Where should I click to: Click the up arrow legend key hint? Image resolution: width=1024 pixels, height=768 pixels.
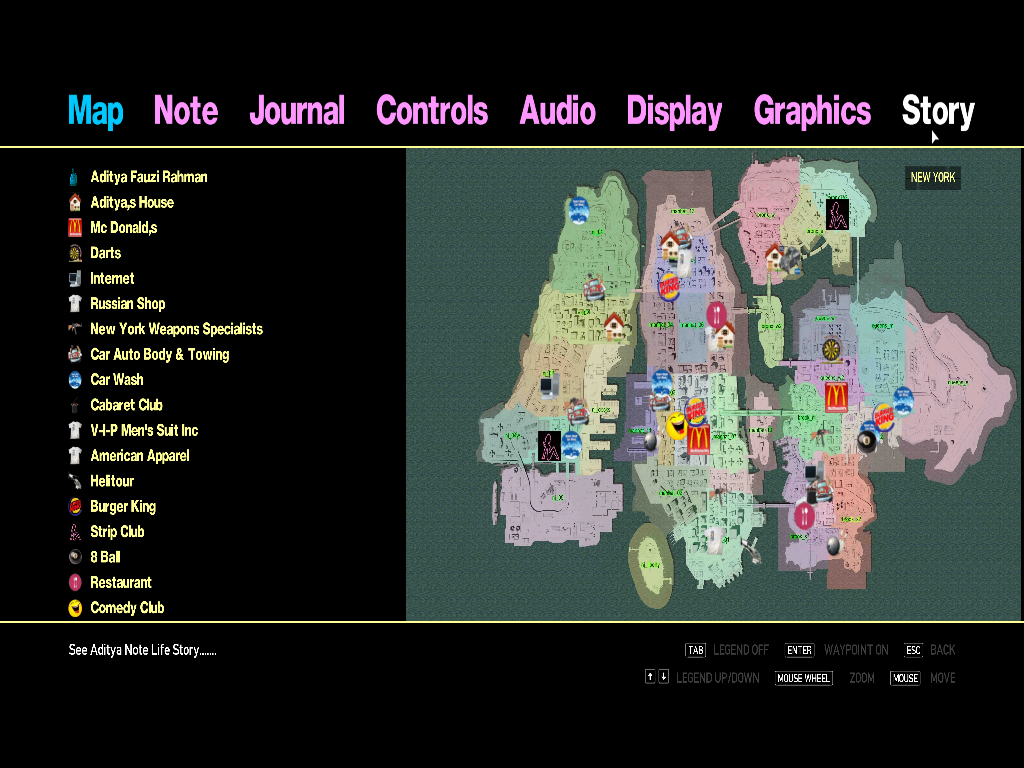tap(650, 677)
